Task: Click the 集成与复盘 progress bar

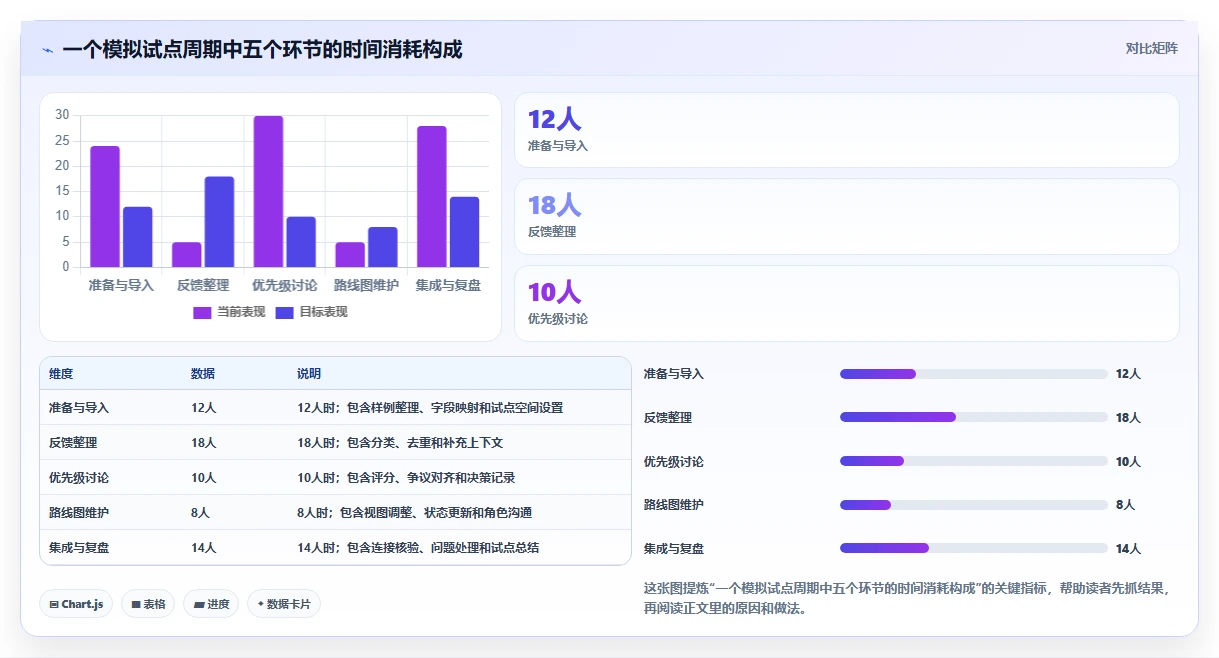Action: coord(974,548)
